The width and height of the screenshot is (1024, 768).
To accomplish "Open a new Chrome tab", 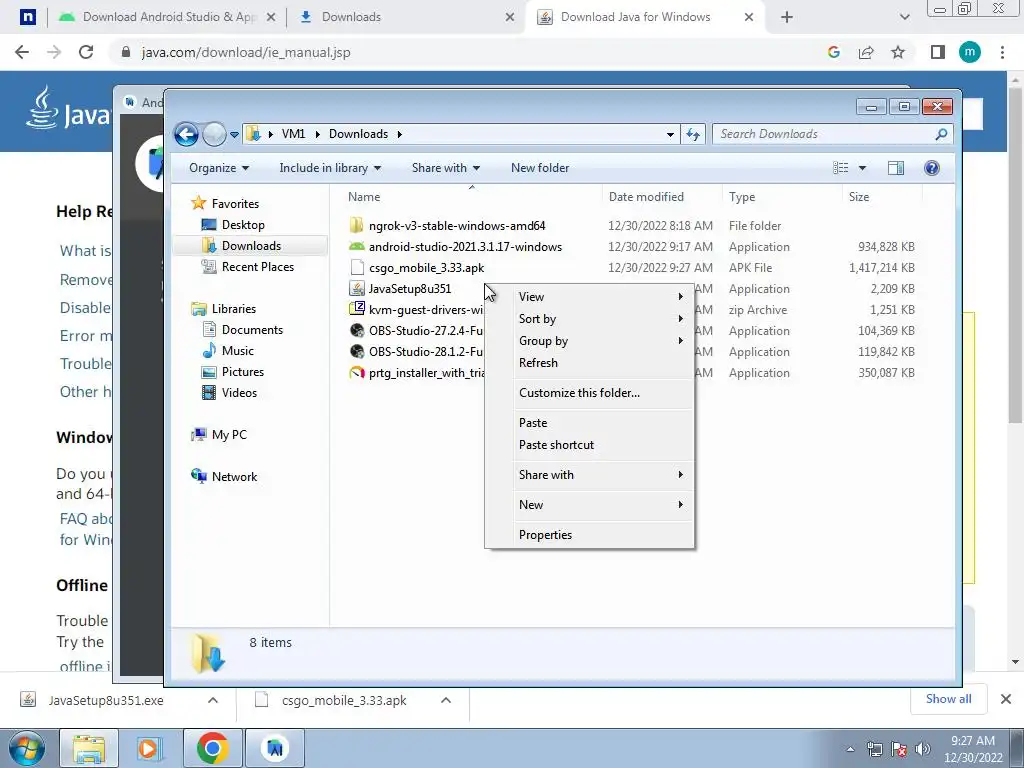I will tap(787, 17).
